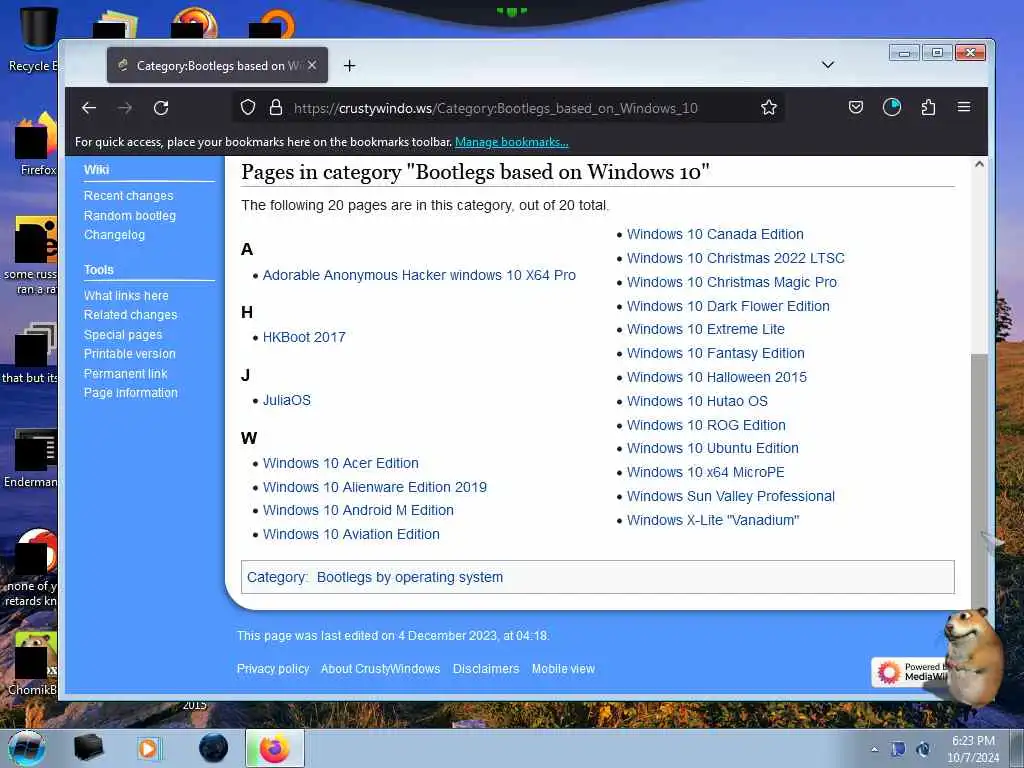The height and width of the screenshot is (768, 1024).
Task: Open Windows 10 Extreme Lite
Action: coord(705,329)
